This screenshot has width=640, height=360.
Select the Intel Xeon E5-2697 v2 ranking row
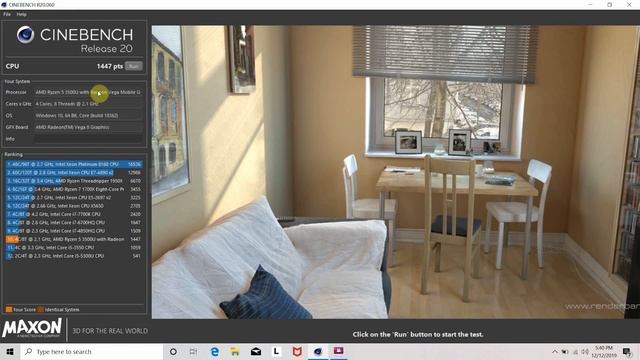(x=74, y=198)
